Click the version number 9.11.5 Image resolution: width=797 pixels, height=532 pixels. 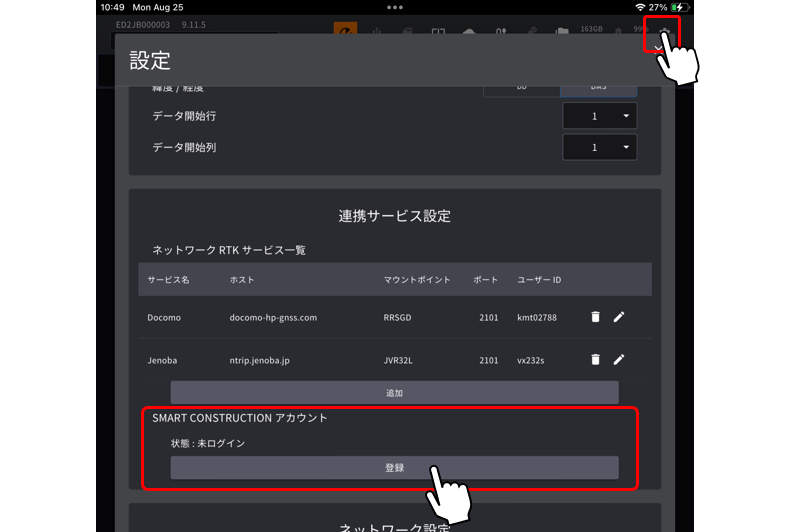[194, 25]
